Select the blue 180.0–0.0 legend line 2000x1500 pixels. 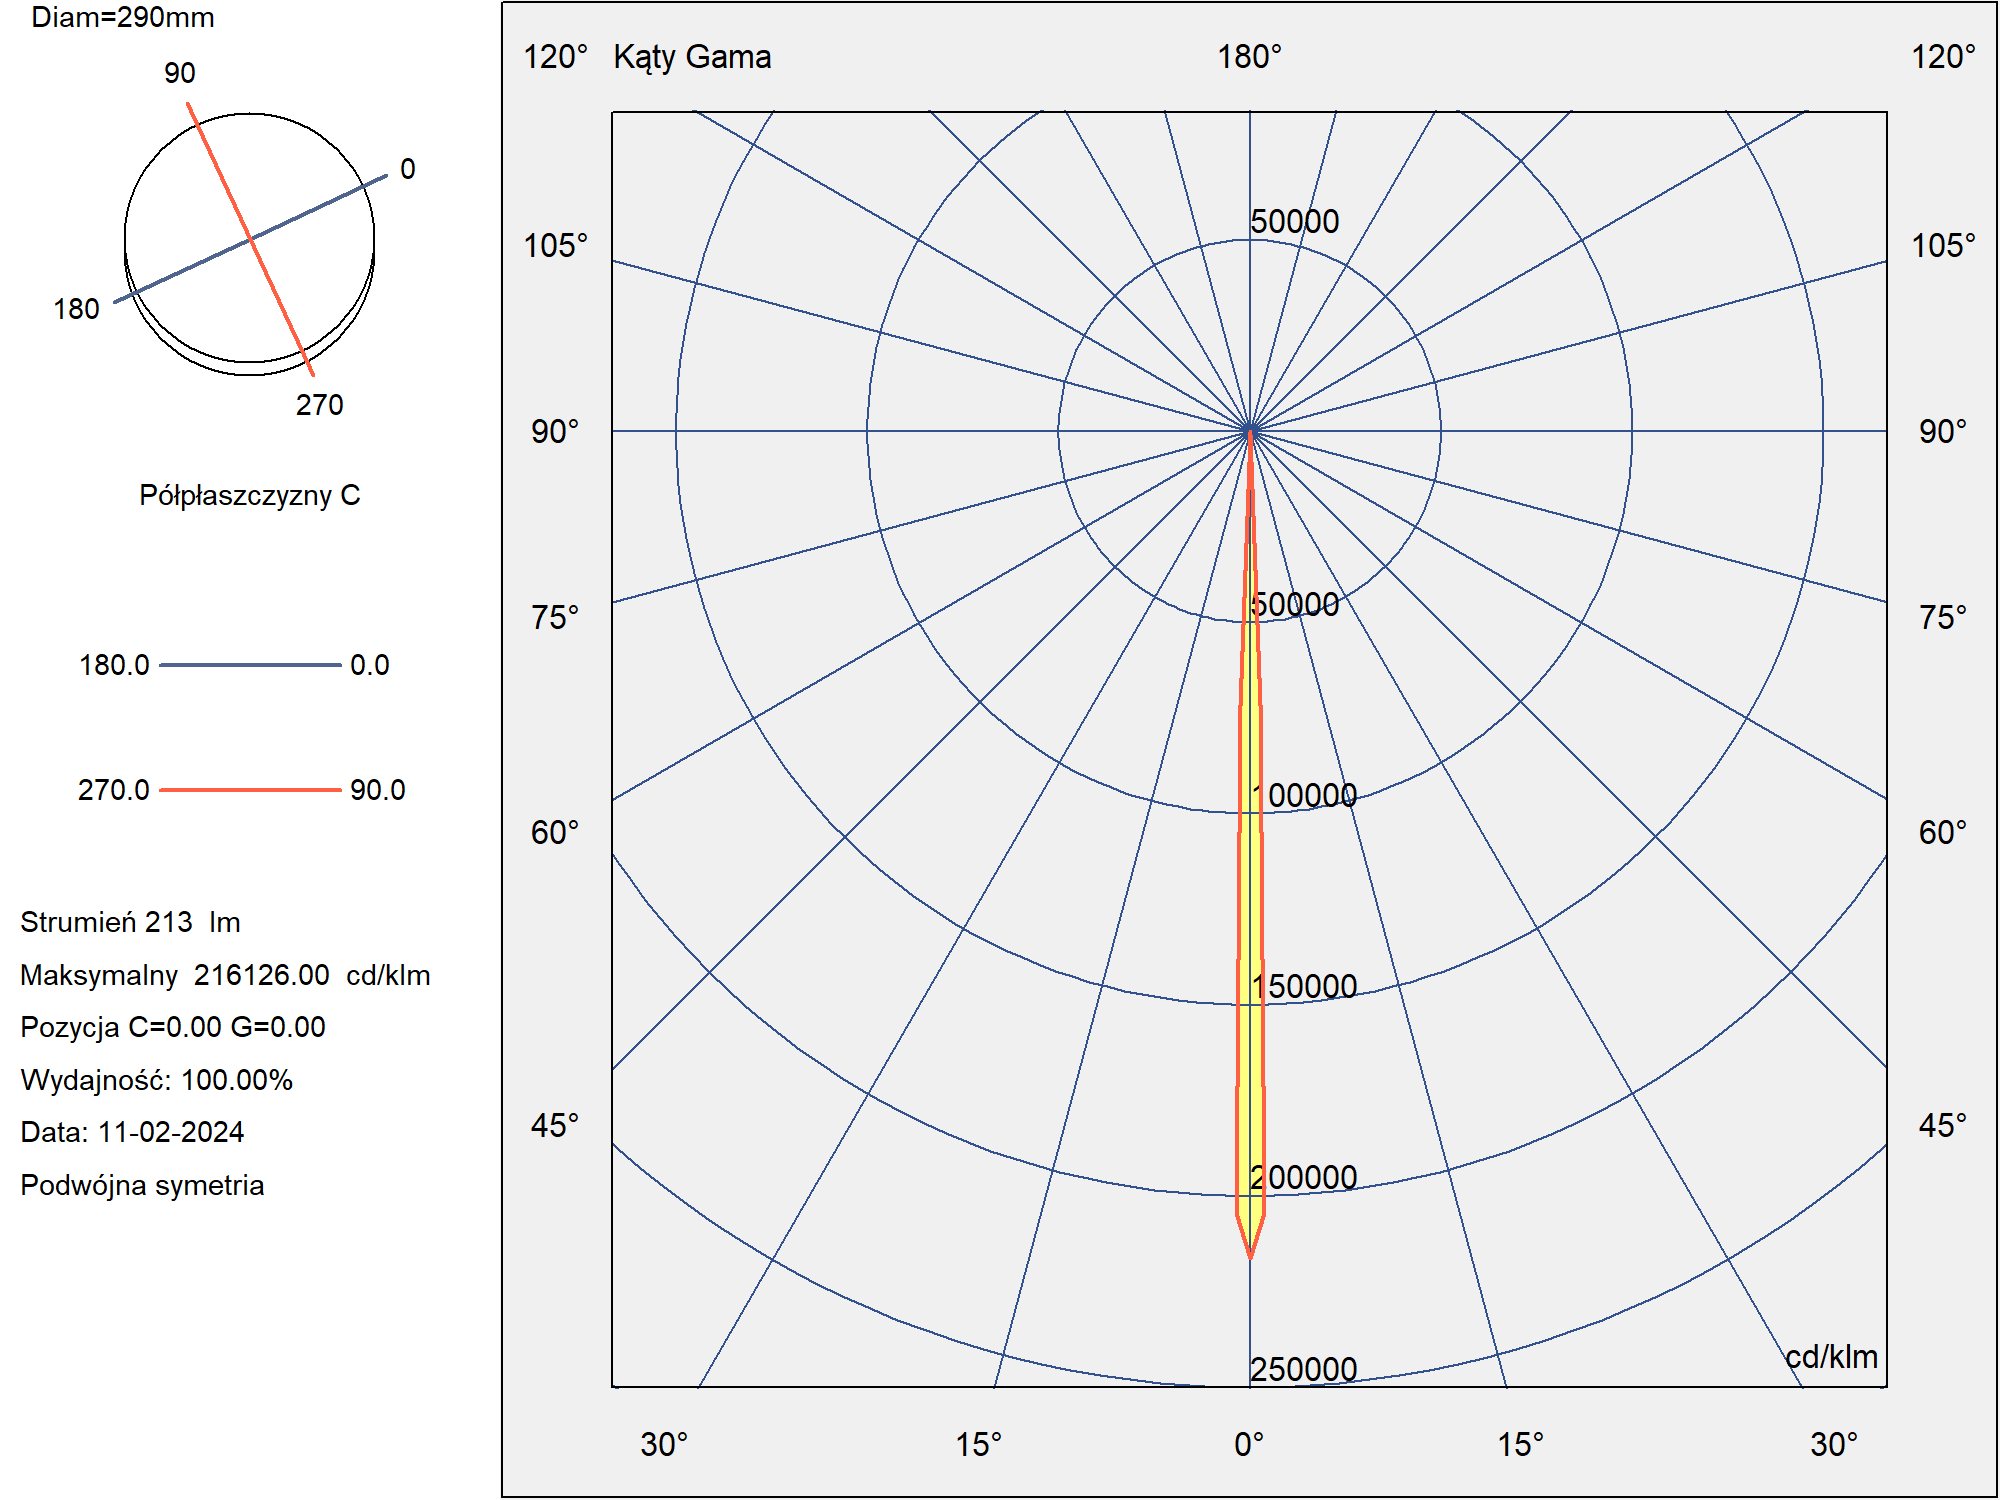pos(250,665)
